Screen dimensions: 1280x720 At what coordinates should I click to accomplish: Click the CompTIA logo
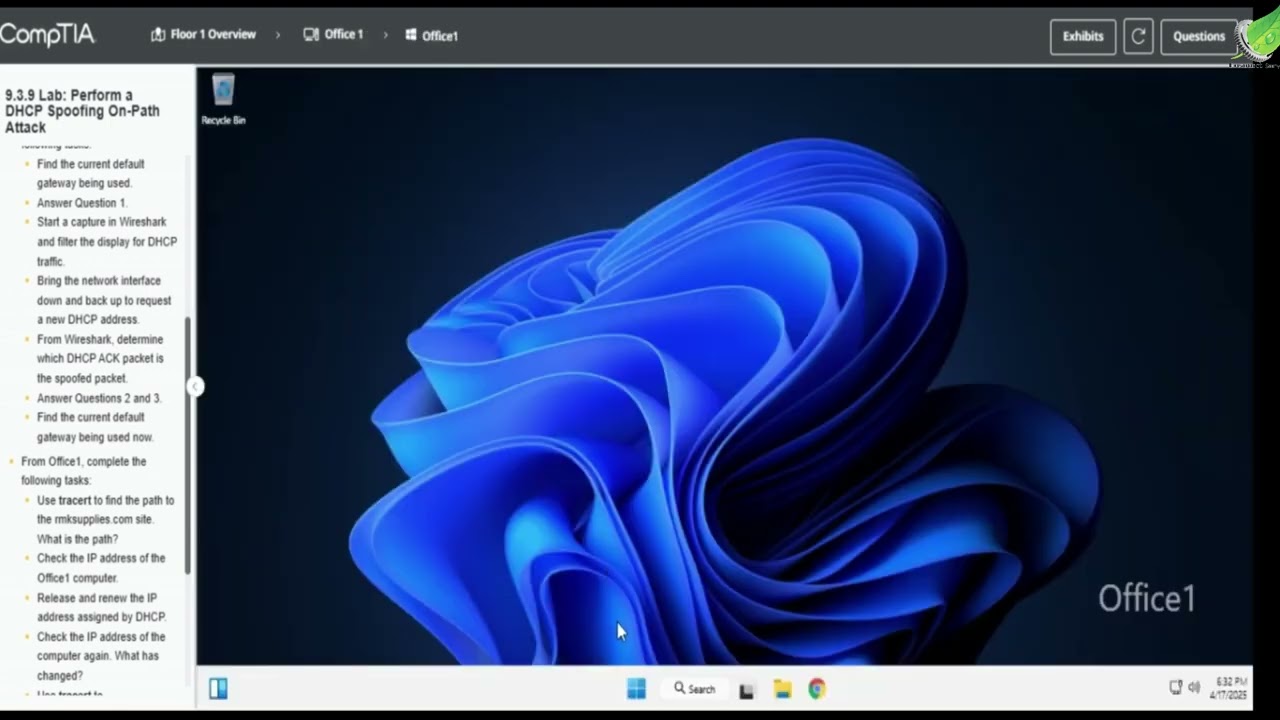(x=47, y=35)
